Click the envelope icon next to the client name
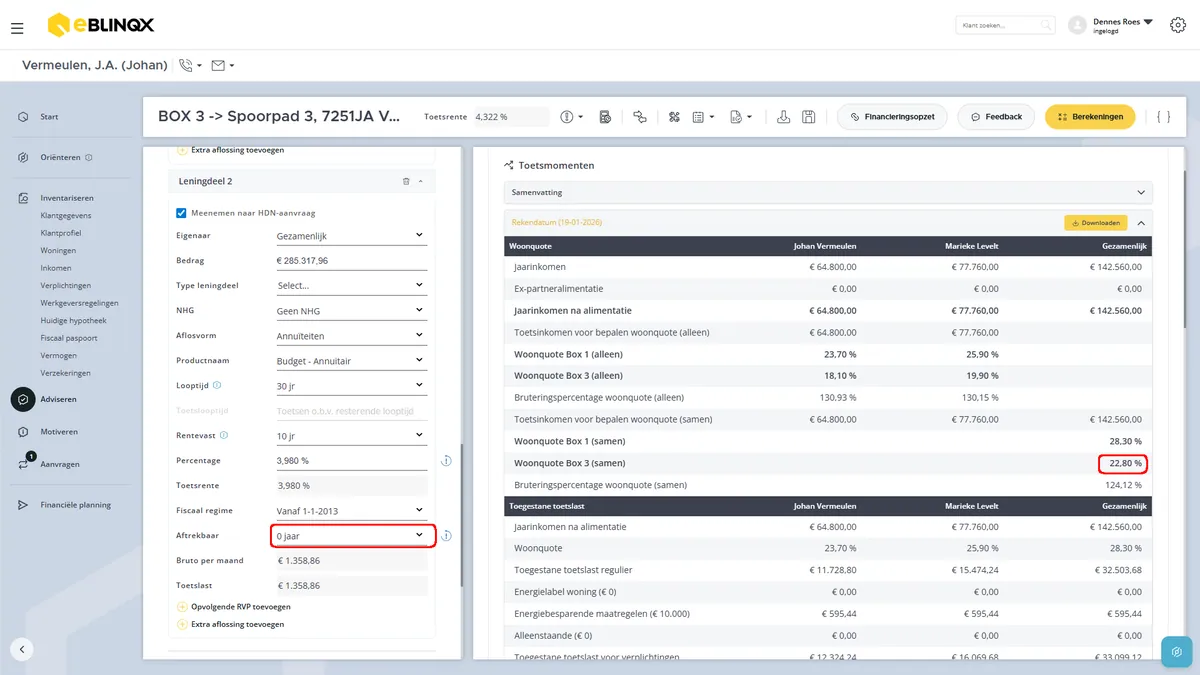The height and width of the screenshot is (675, 1200). [218, 66]
